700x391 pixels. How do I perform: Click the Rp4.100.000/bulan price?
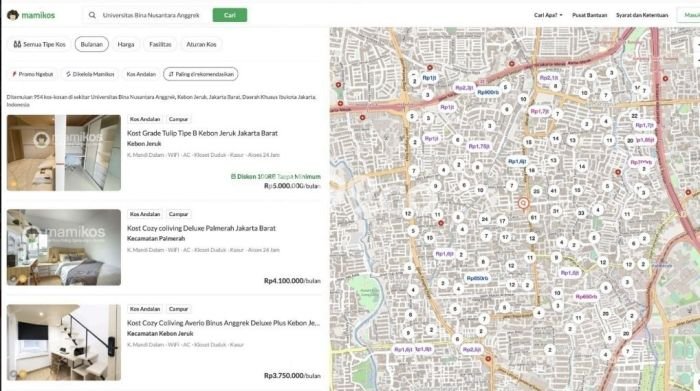point(292,281)
